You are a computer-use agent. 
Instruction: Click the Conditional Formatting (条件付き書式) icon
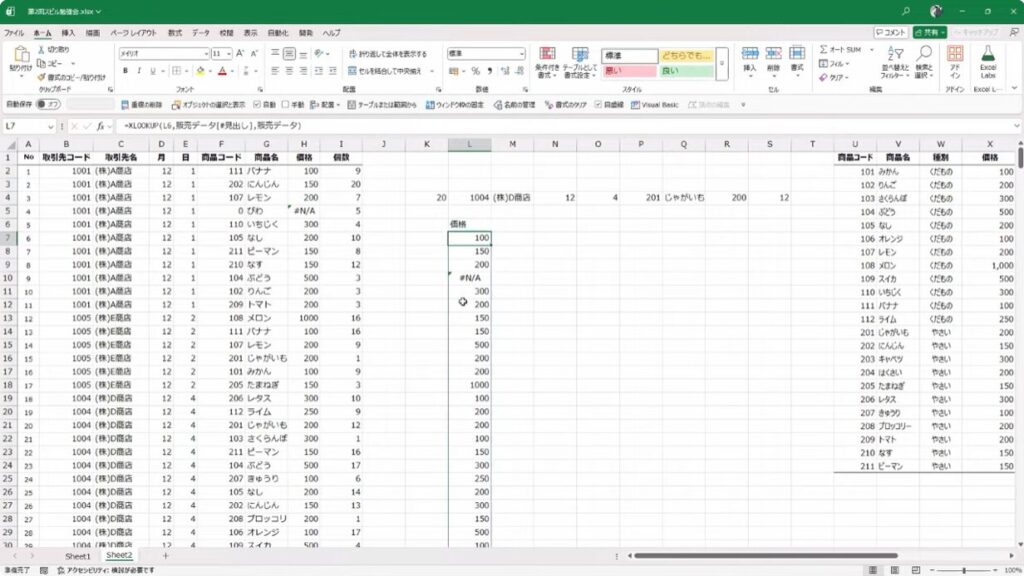pyautogui.click(x=547, y=56)
